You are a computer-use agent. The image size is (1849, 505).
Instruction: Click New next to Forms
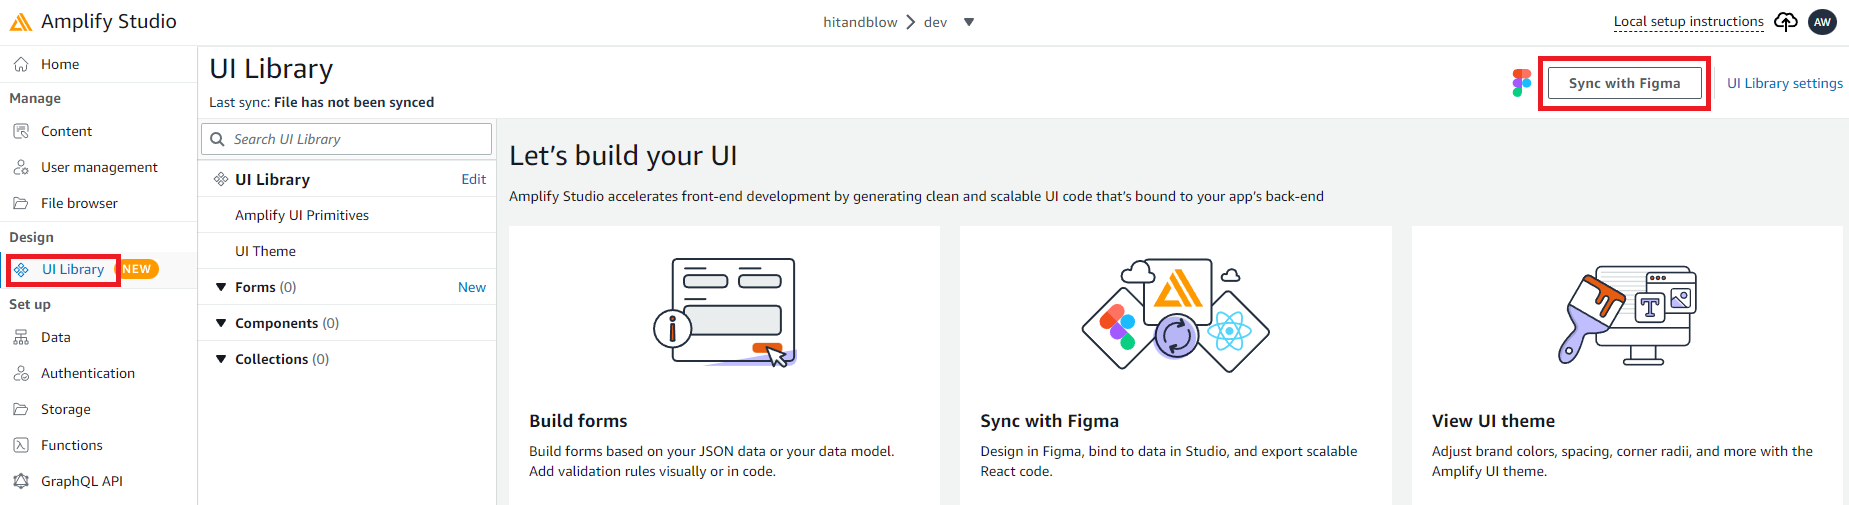click(472, 287)
